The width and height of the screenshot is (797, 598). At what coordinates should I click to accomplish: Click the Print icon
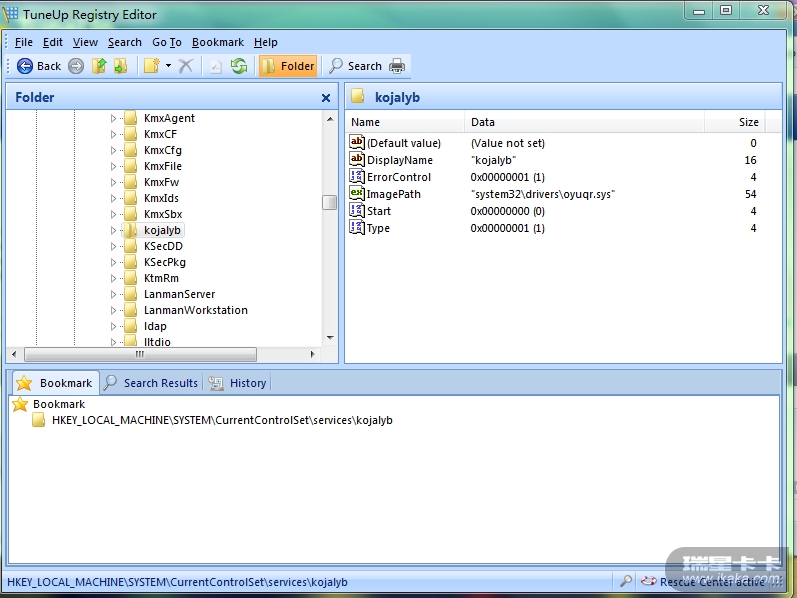pos(397,66)
